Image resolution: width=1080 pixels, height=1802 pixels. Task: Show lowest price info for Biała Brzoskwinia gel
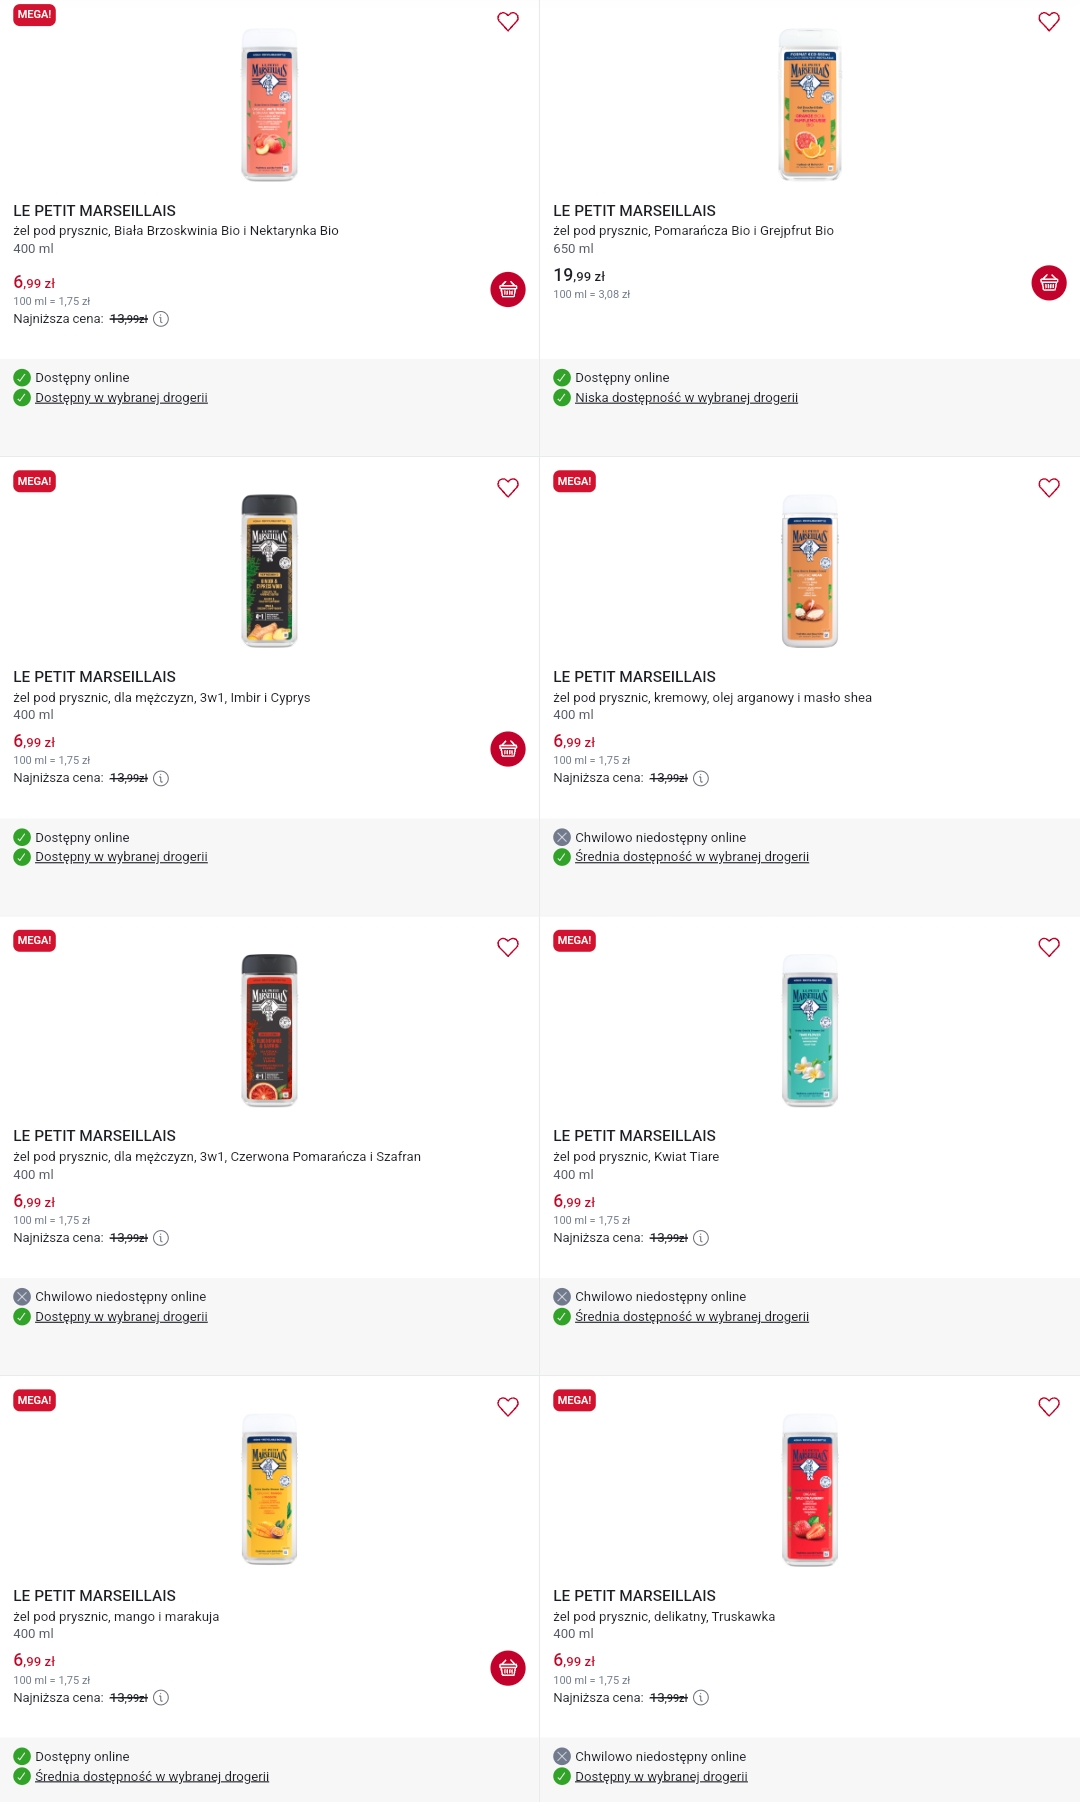click(x=161, y=319)
